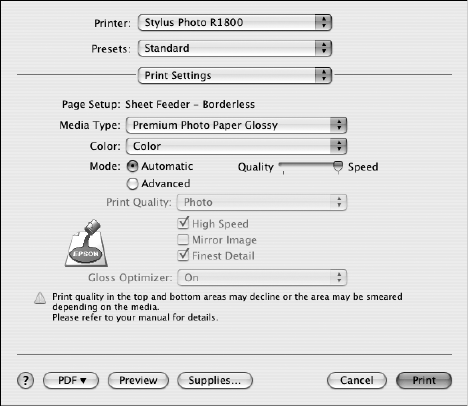Click the warning triangle icon
This screenshot has width=468, height=406.
(x=40, y=298)
